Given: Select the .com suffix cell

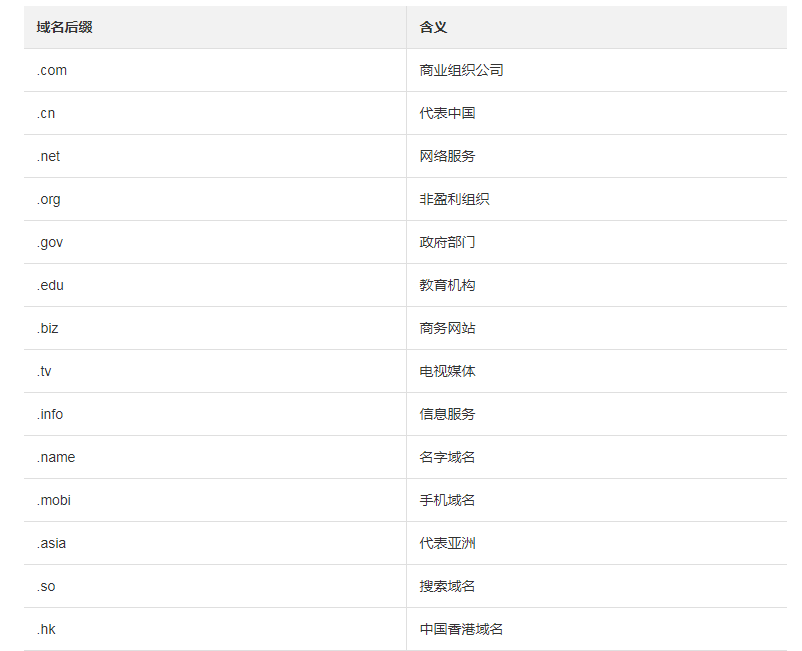Looking at the screenshot, I should coord(52,70).
